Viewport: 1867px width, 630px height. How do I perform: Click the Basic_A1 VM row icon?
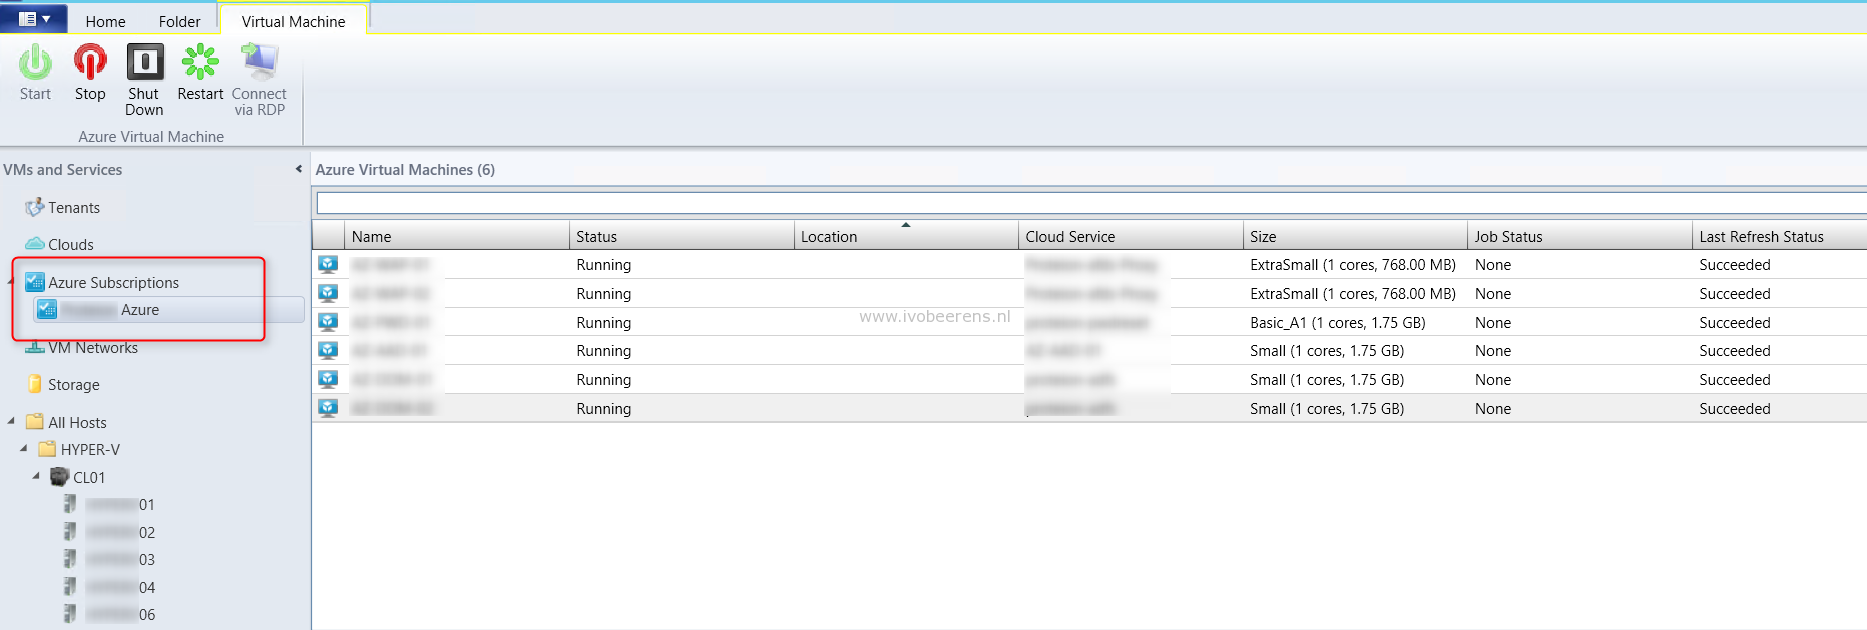(328, 322)
